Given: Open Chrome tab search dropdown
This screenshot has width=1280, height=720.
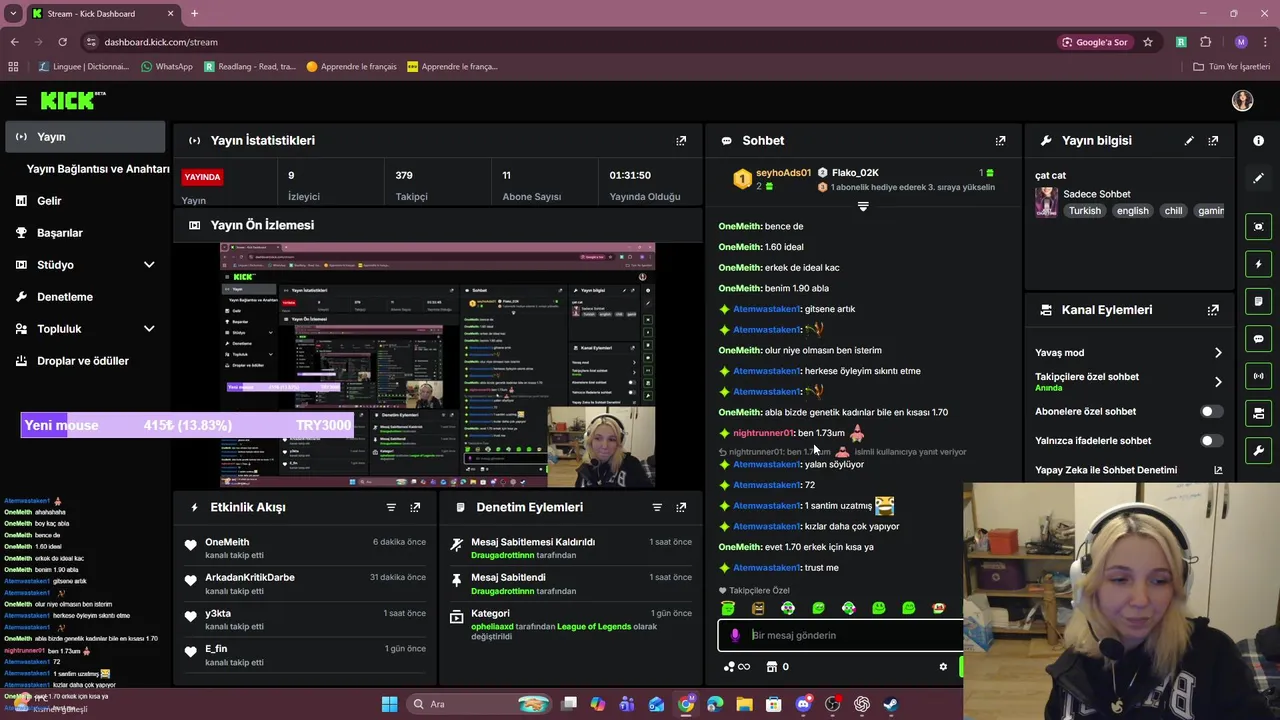Looking at the screenshot, I should 13,13.
